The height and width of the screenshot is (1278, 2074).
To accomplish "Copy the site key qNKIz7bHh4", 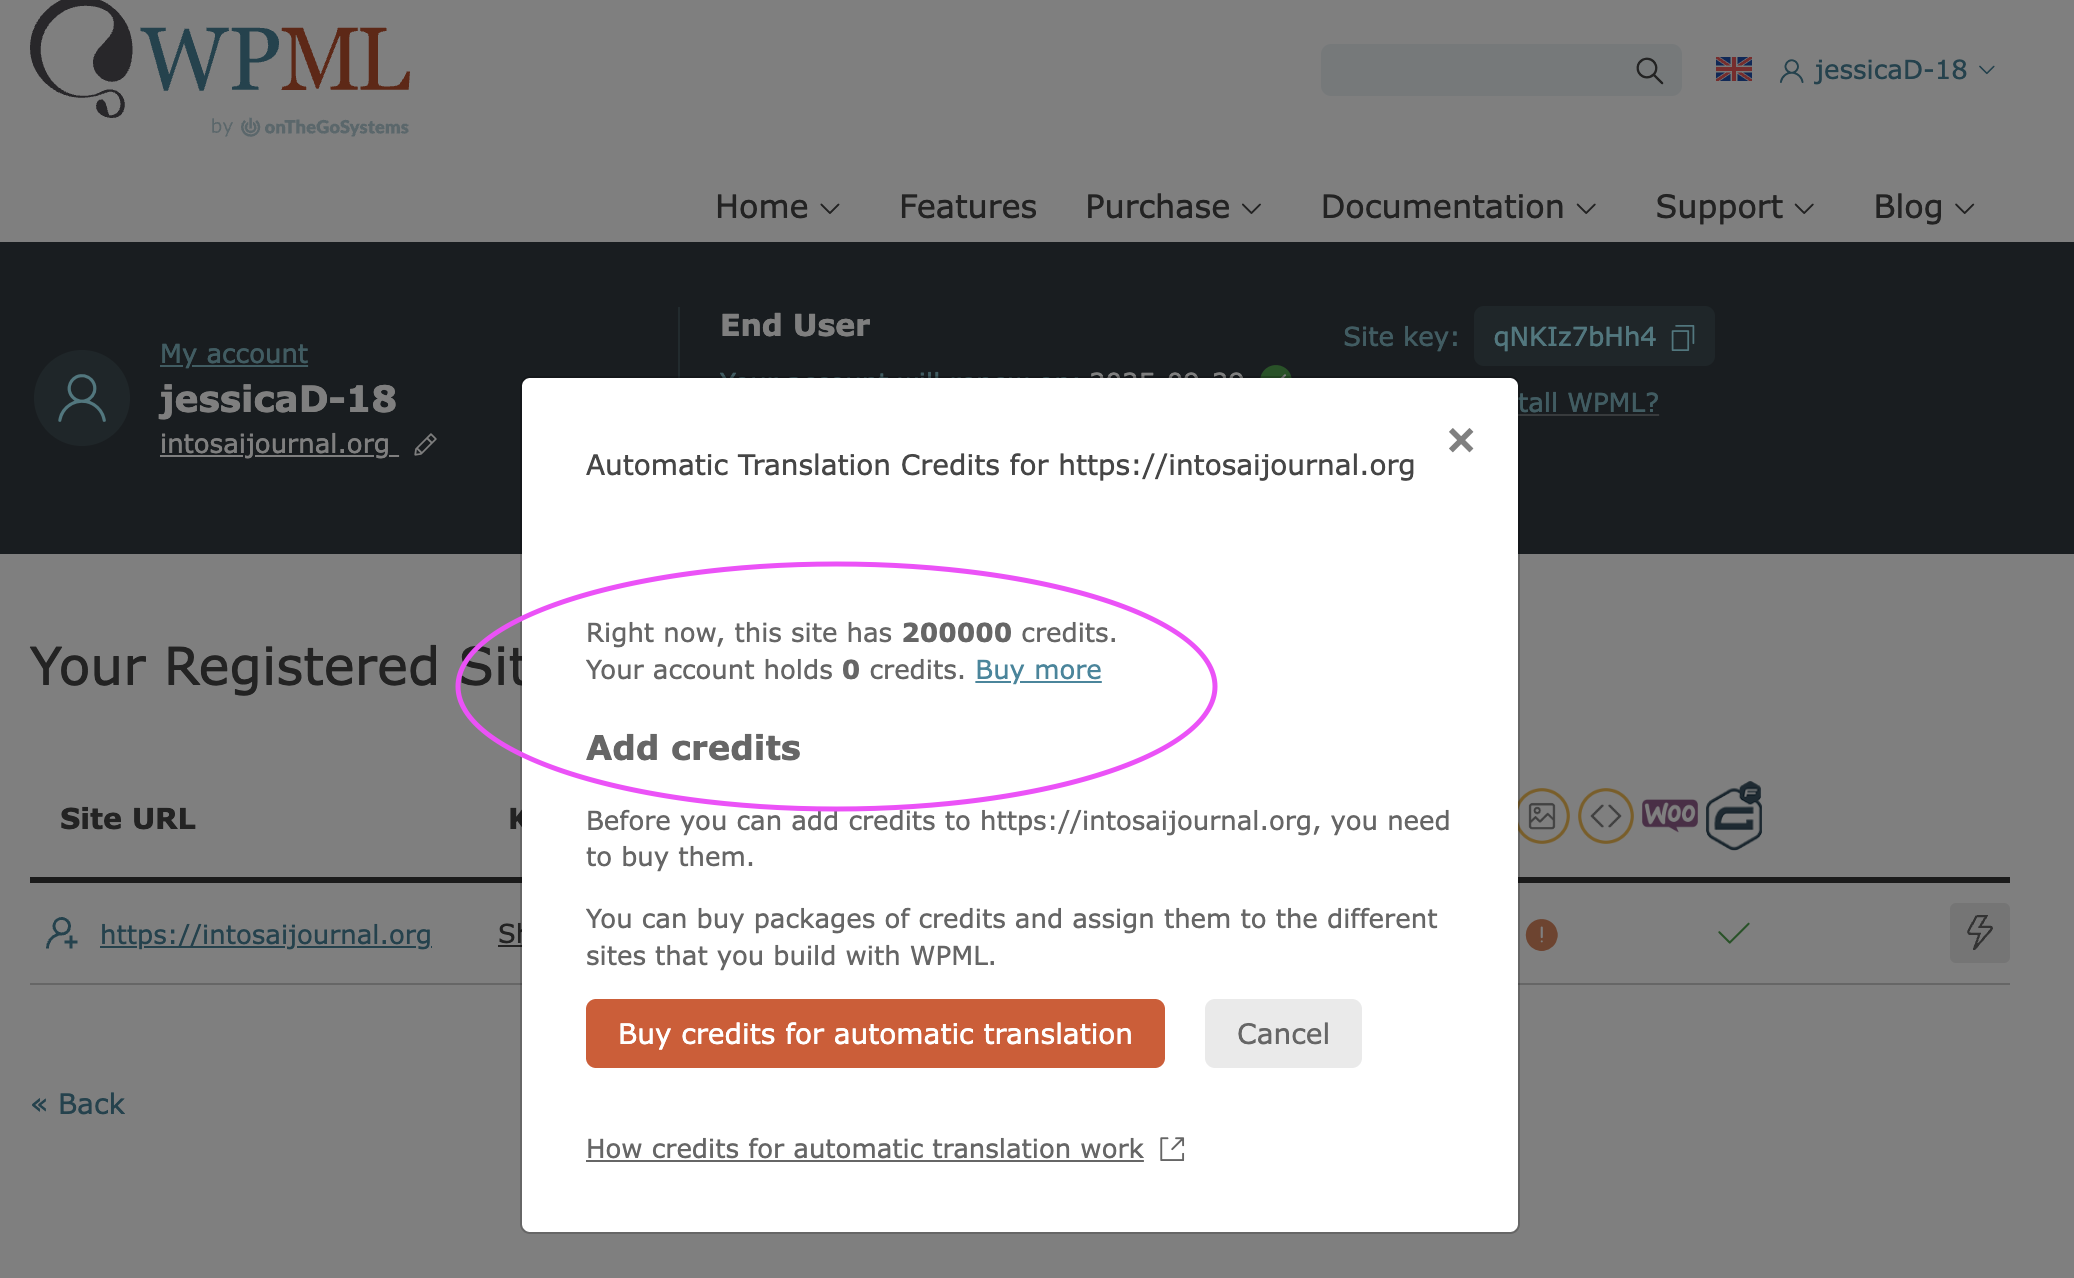I will 1683,338.
